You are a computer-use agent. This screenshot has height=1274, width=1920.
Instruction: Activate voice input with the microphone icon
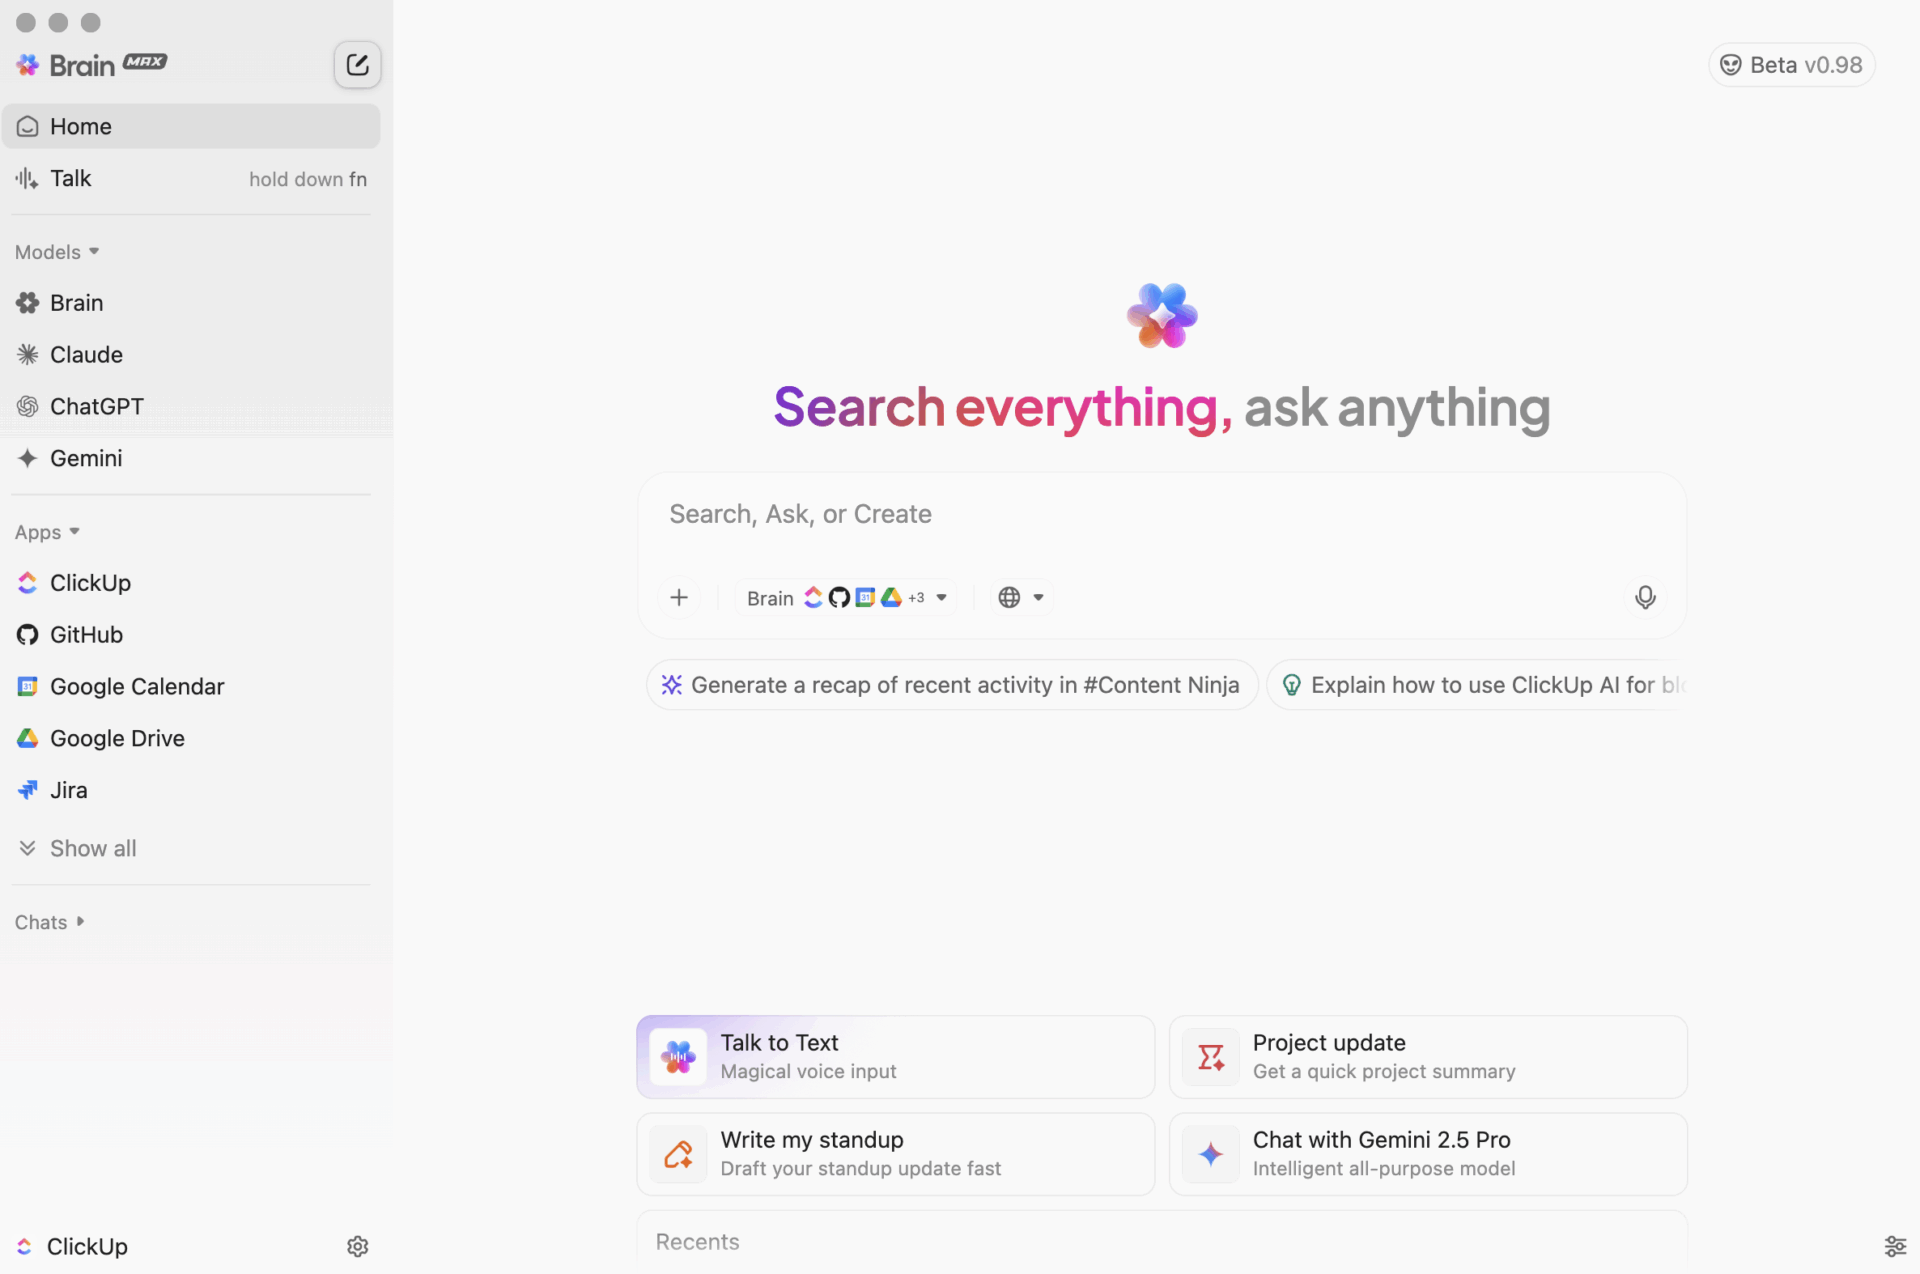(x=1645, y=597)
